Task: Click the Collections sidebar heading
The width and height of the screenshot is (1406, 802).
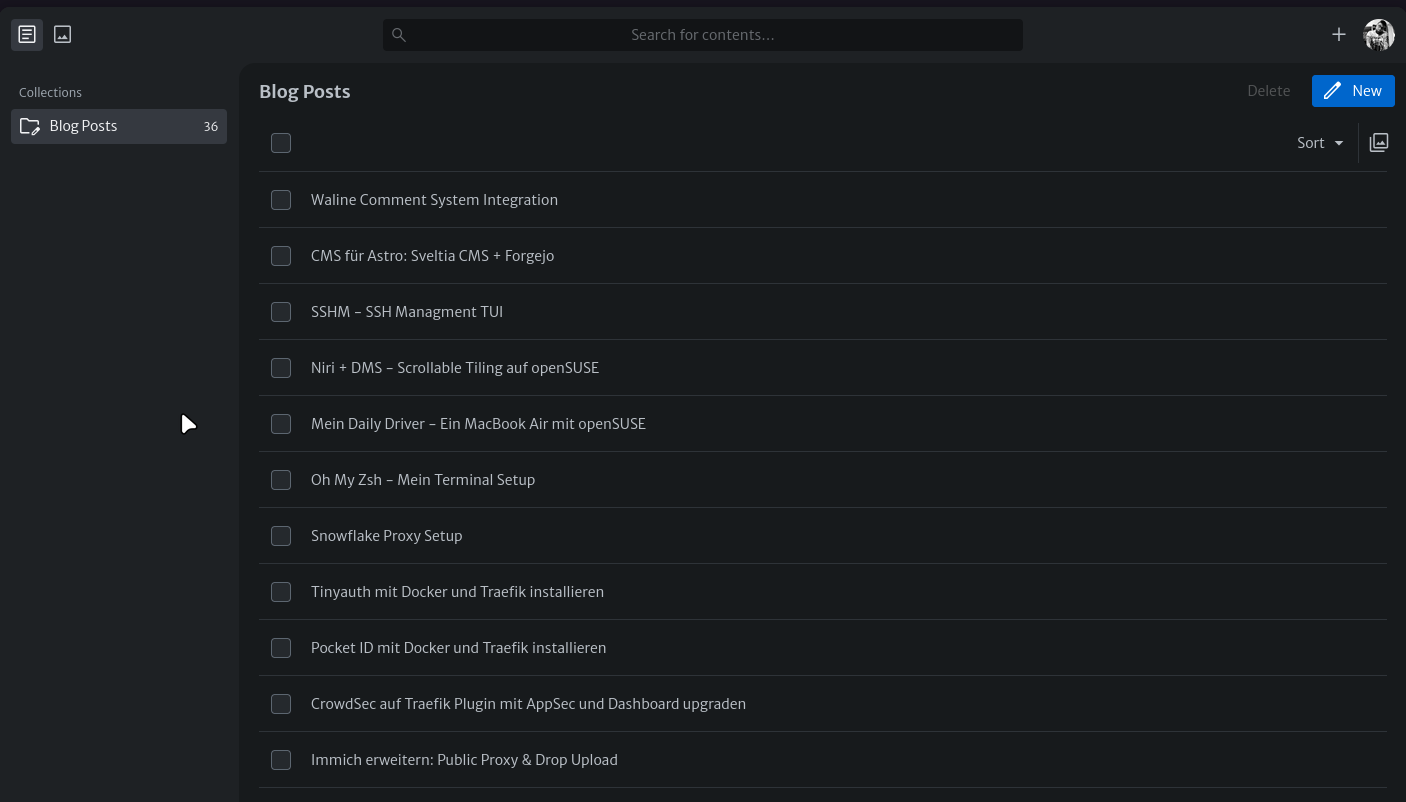Action: [50, 92]
